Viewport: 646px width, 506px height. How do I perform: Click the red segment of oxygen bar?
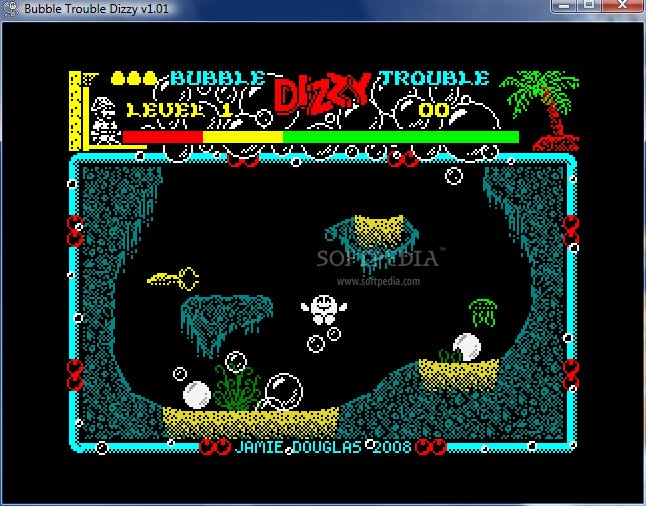[163, 137]
